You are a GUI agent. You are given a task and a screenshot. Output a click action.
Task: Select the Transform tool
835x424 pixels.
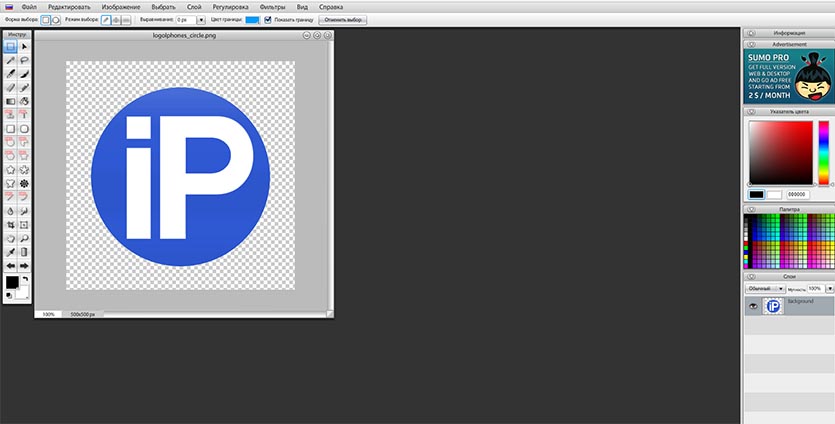[24, 225]
